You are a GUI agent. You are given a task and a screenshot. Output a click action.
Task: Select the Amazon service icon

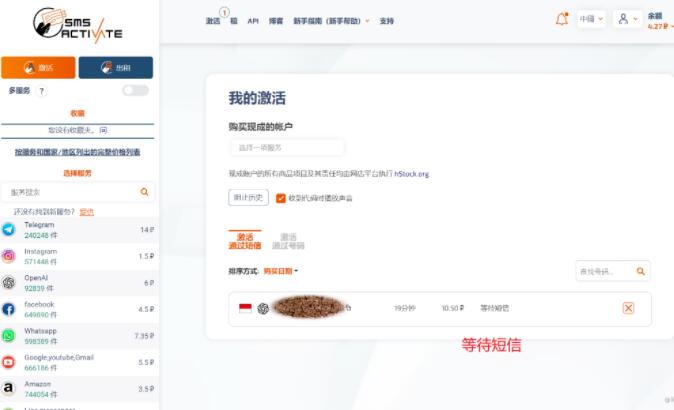click(x=9, y=389)
